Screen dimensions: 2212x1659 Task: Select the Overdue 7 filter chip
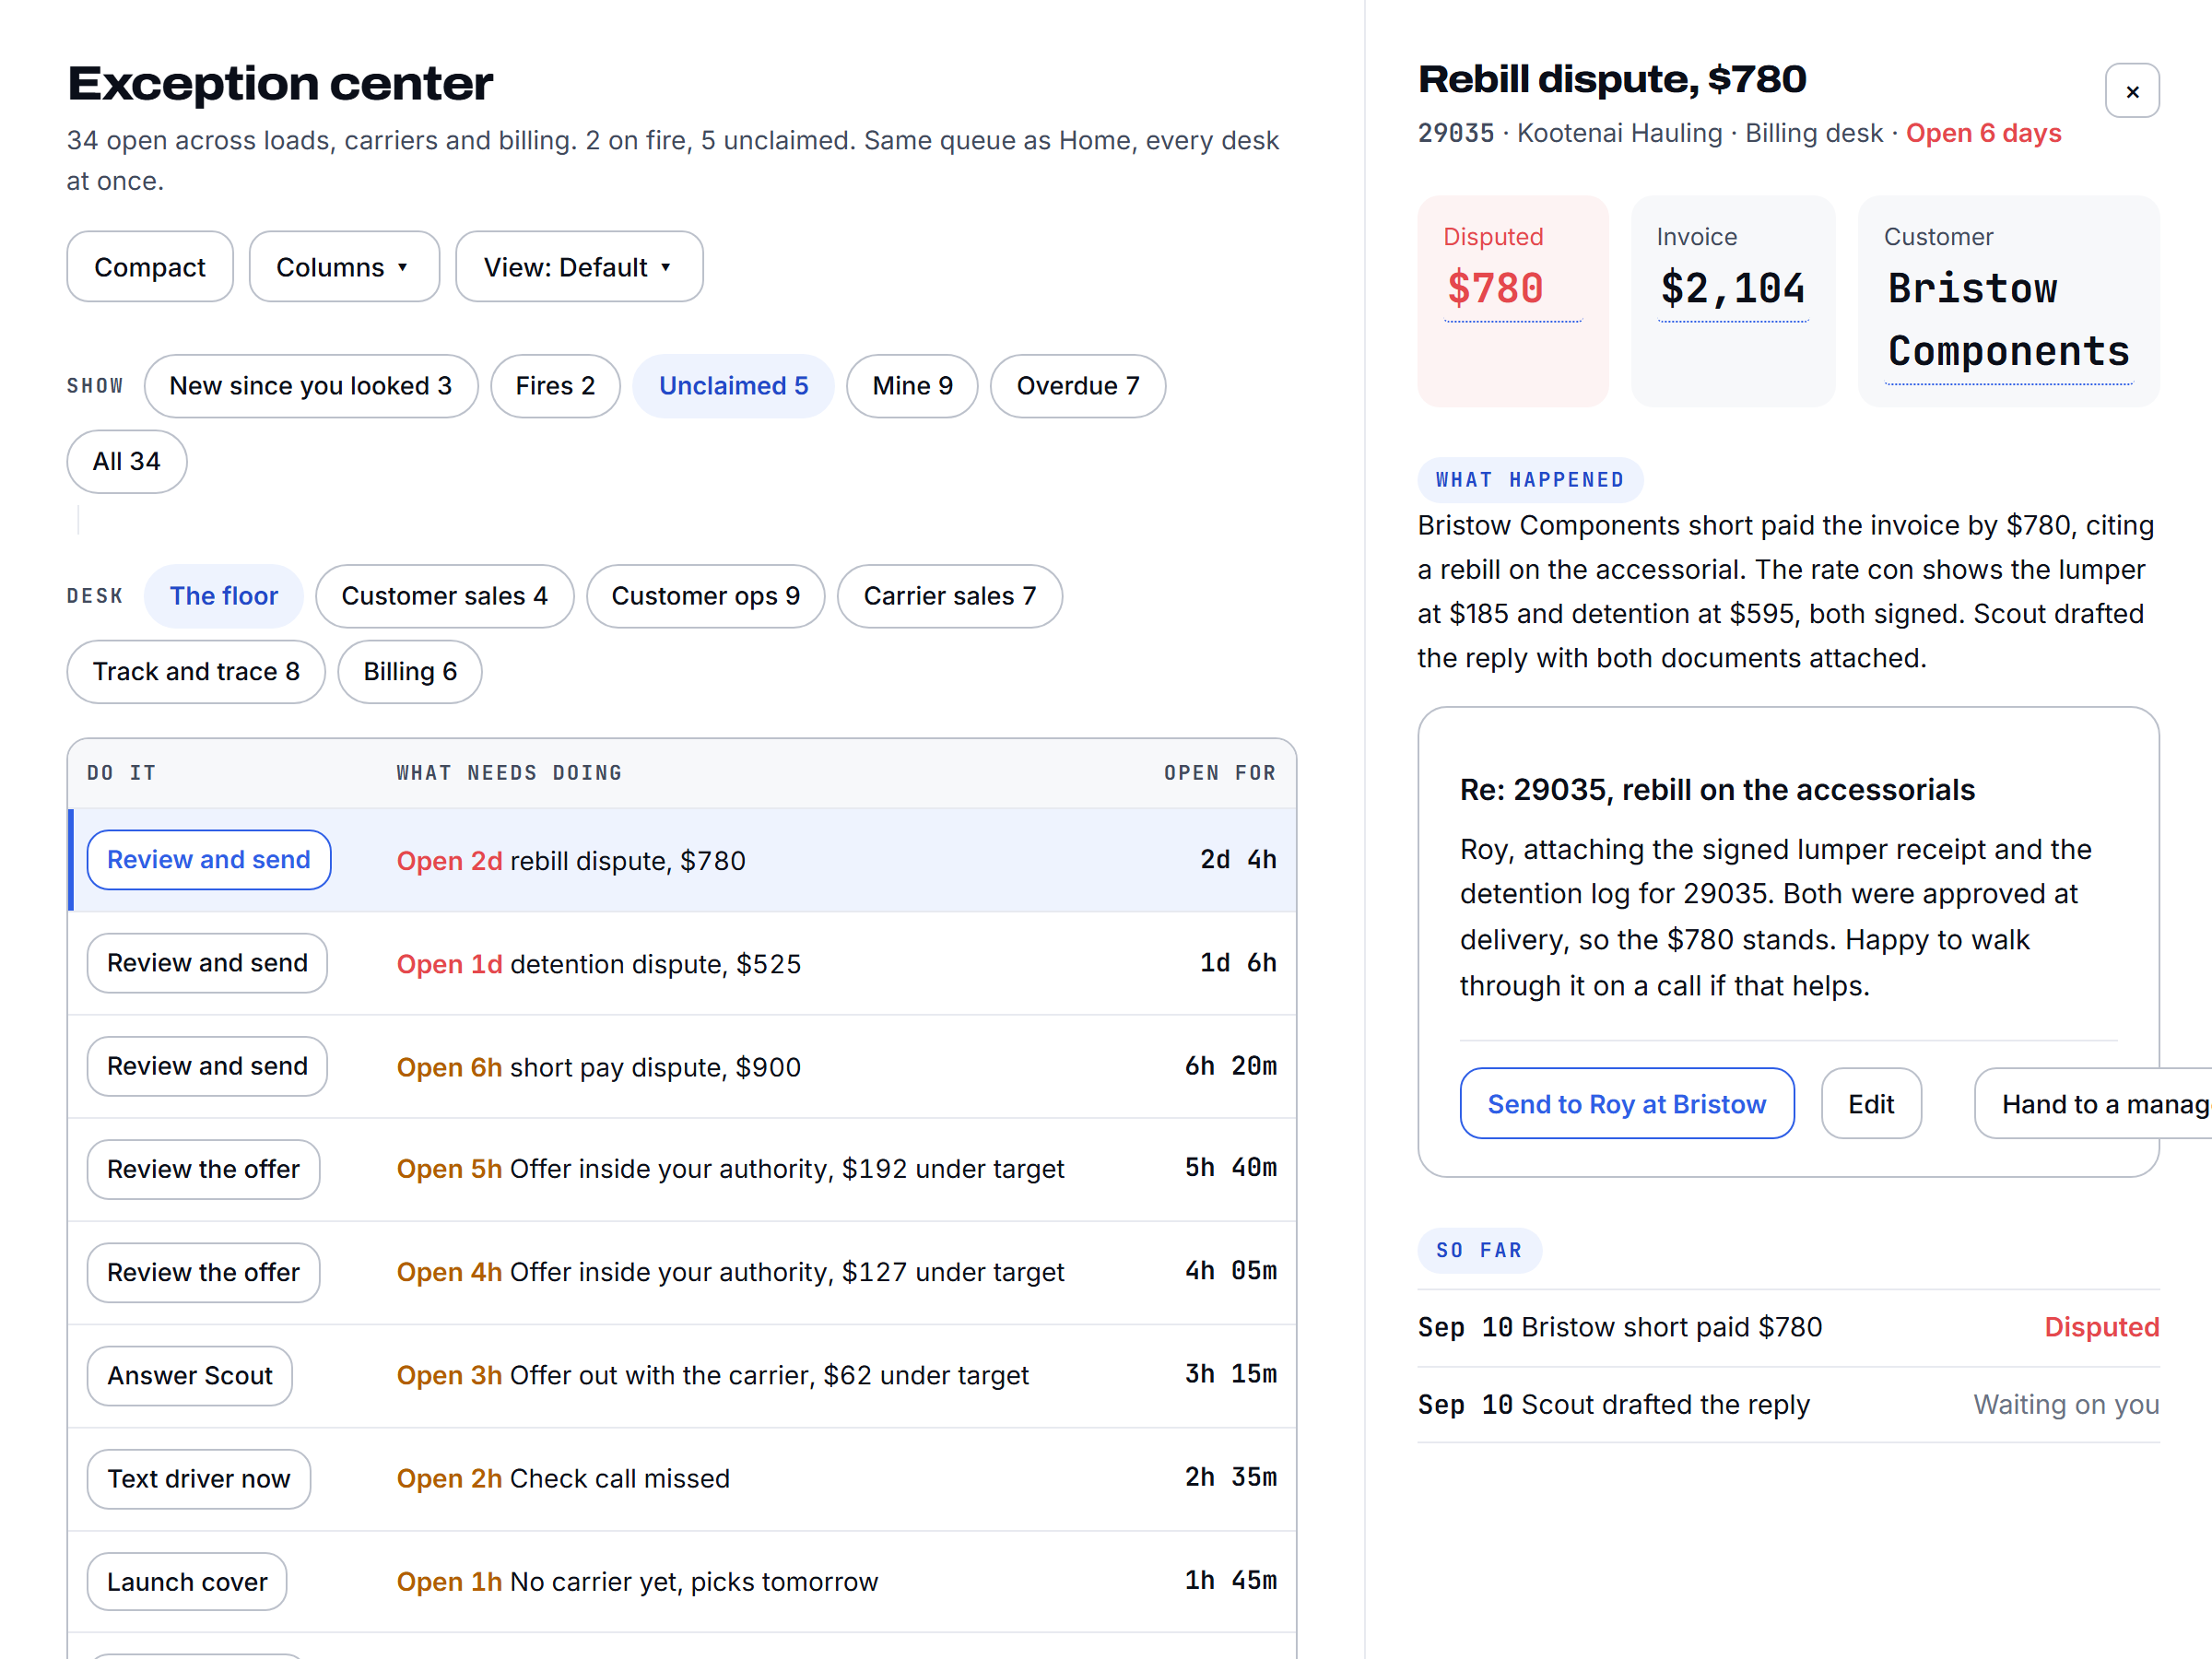pos(1077,386)
